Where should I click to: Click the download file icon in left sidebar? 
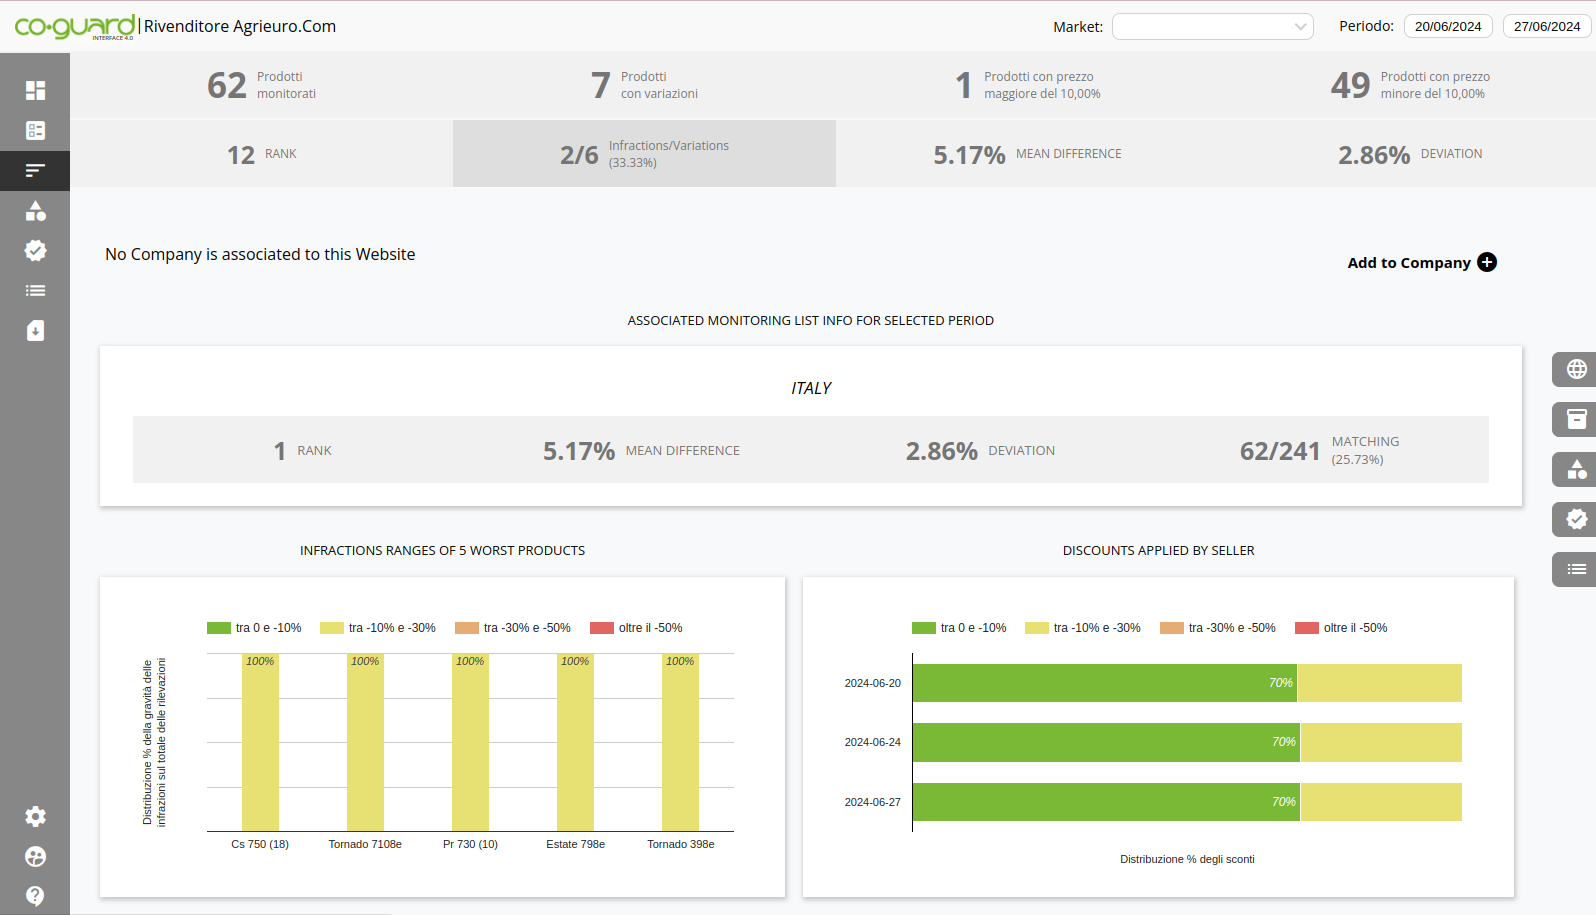click(x=35, y=331)
